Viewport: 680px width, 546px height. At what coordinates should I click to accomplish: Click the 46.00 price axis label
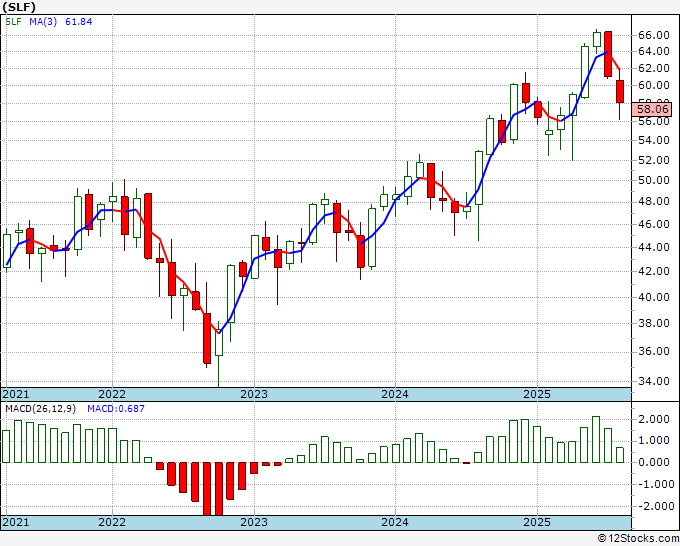coord(654,224)
